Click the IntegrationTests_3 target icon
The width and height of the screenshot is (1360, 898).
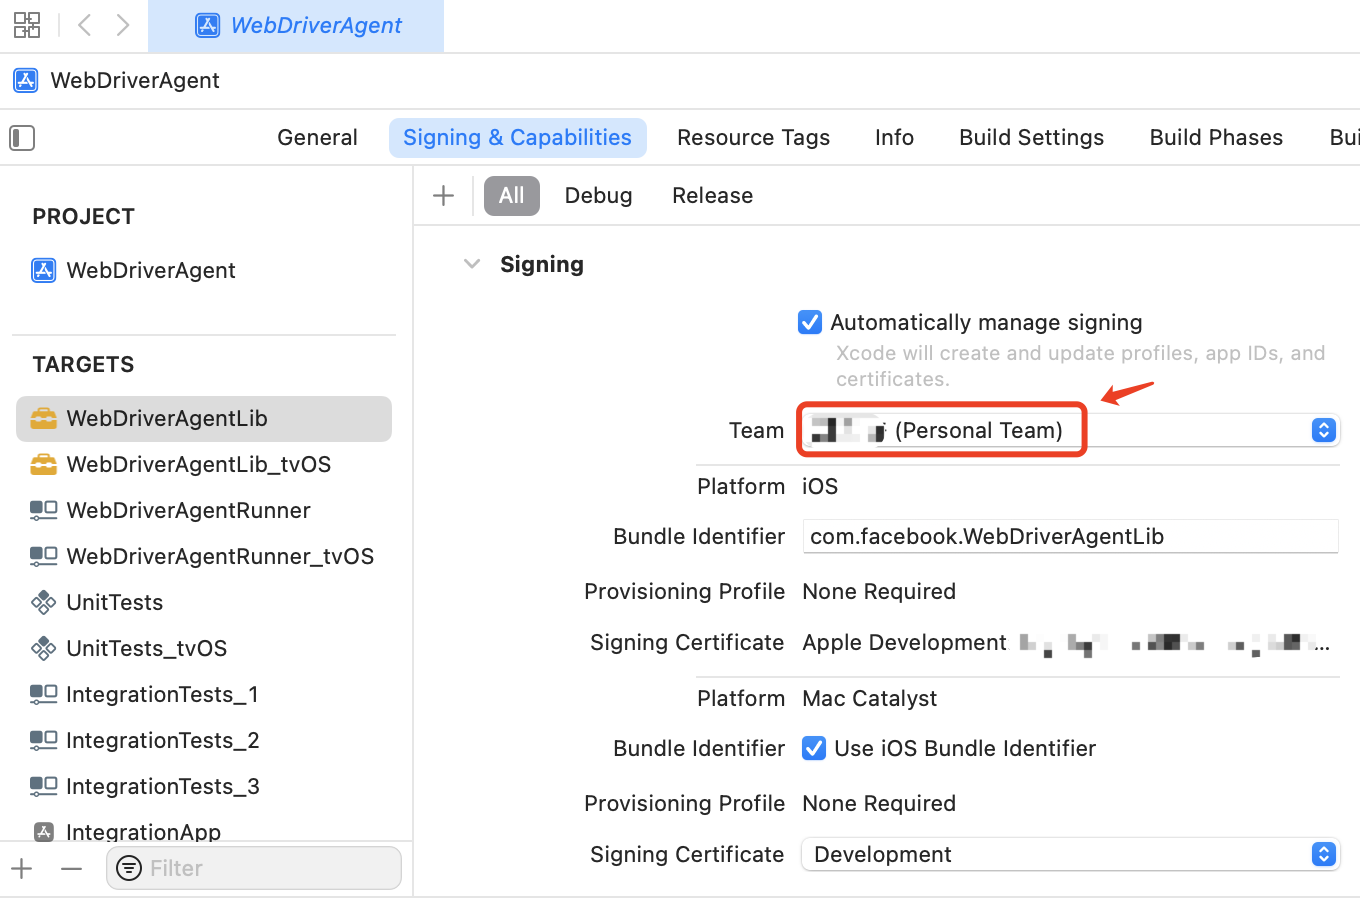[x=44, y=786]
